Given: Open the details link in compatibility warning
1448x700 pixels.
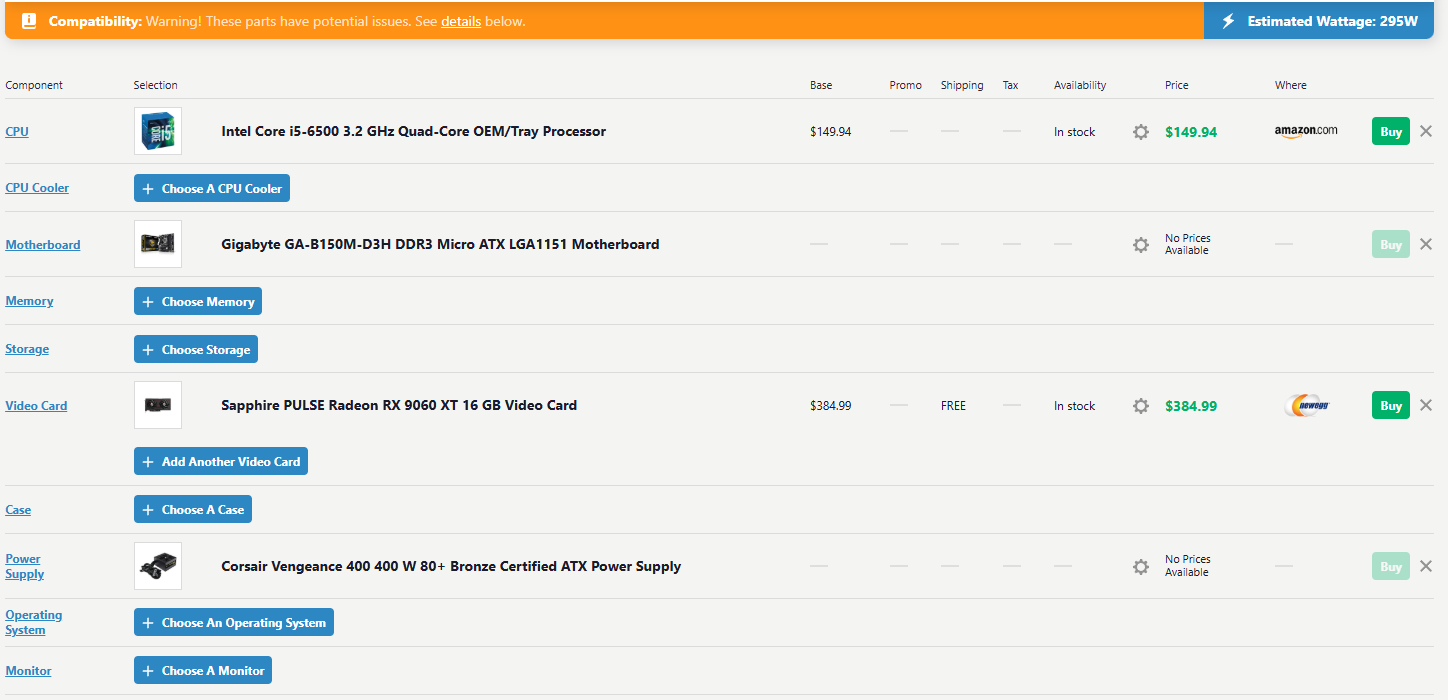Looking at the screenshot, I should click(x=461, y=21).
